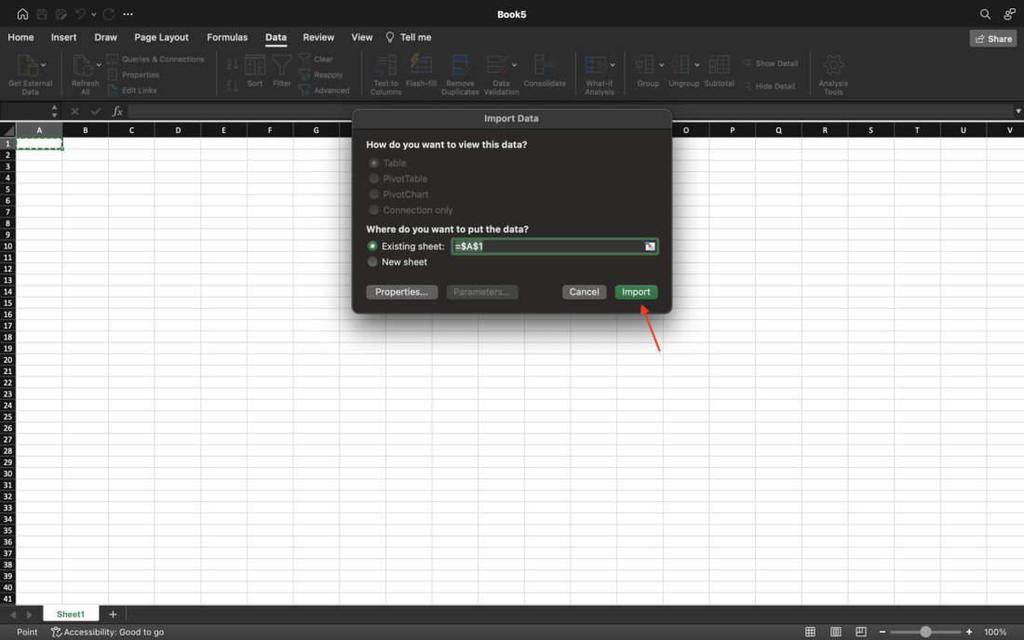Open the Insert ribbon tab
Screen dimensions: 1024x640
click(64, 37)
